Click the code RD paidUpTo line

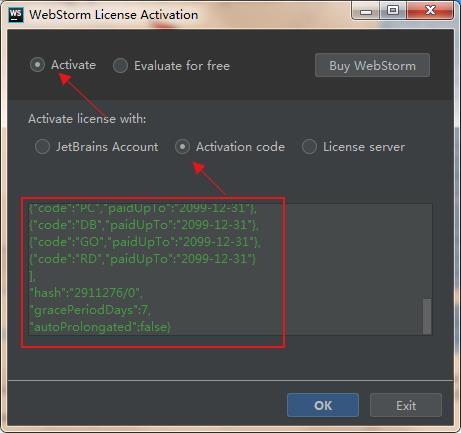coord(142,259)
